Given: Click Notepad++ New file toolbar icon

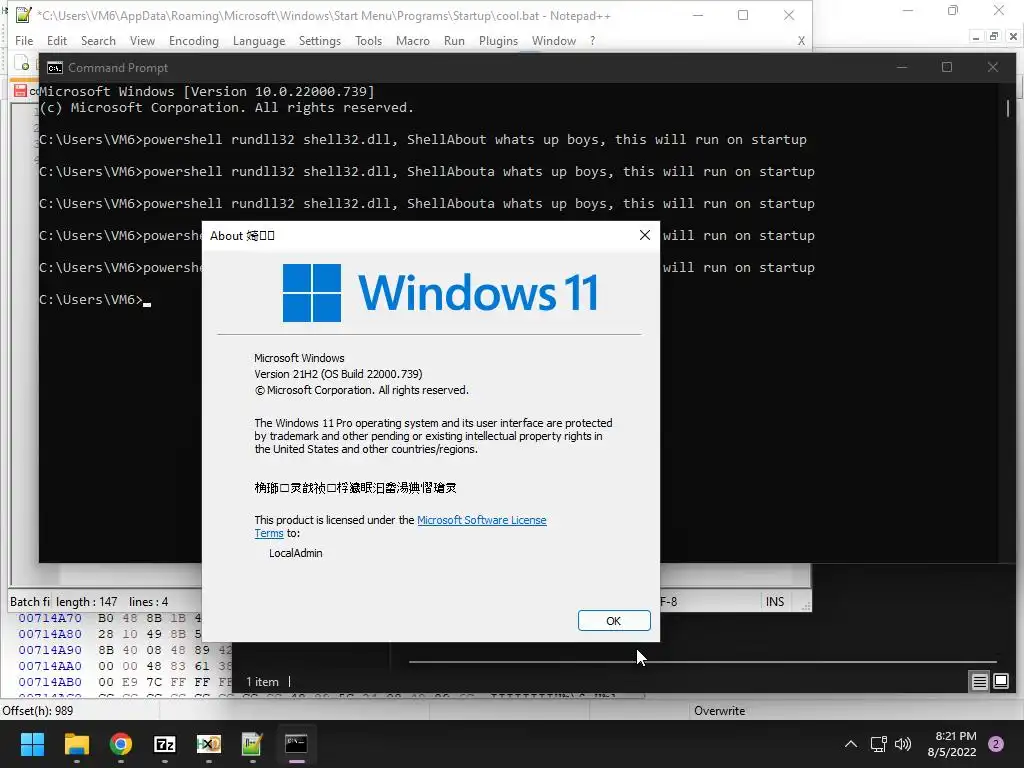Looking at the screenshot, I should point(22,64).
